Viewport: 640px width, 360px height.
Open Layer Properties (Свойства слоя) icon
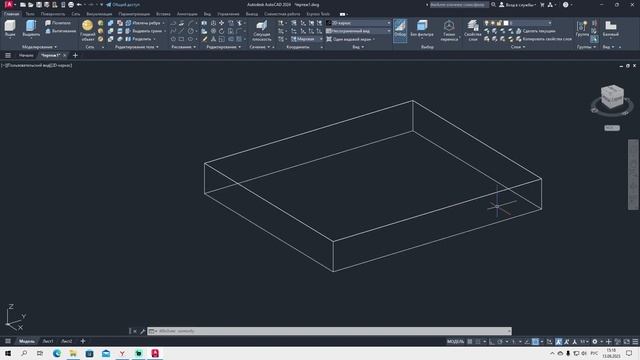tap(473, 25)
